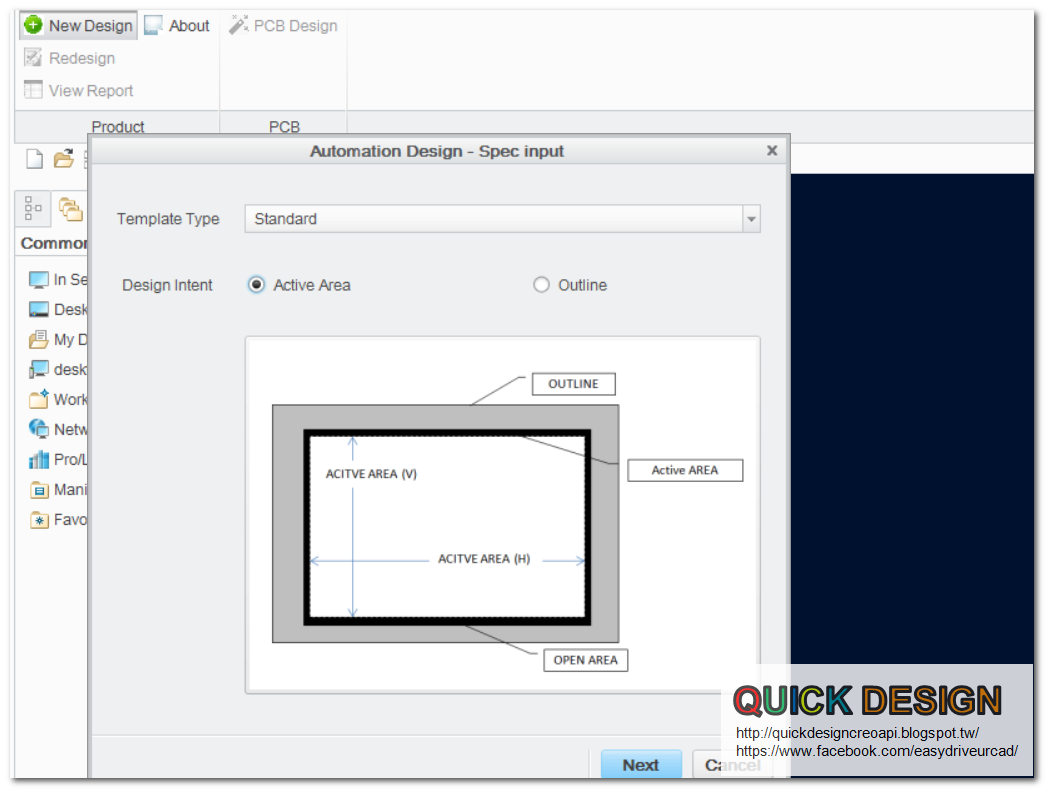Click the About menu item
Screen dimensions: 1045x789
pyautogui.click(x=176, y=25)
